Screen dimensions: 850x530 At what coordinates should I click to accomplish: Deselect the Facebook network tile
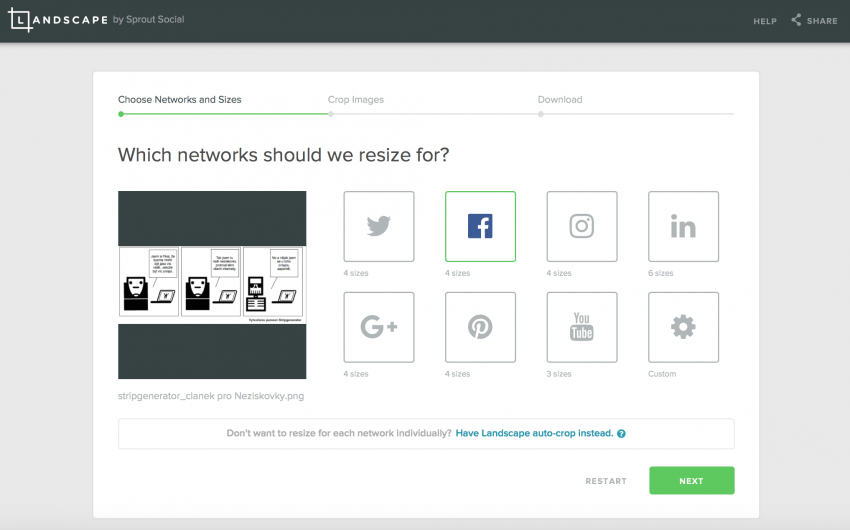pyautogui.click(x=480, y=227)
